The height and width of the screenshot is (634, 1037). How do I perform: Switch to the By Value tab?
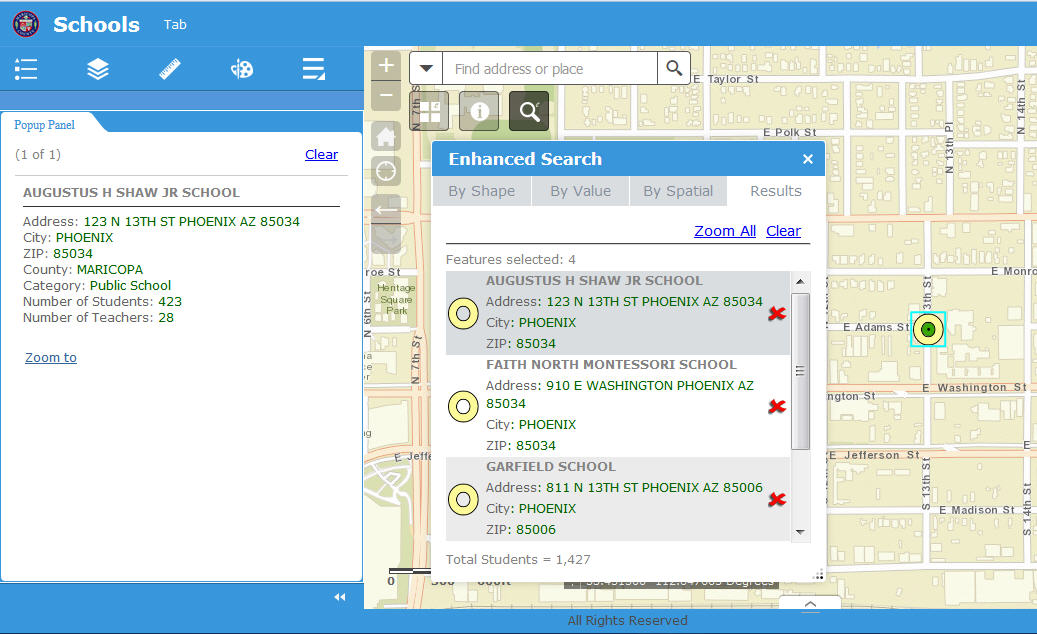tap(581, 191)
